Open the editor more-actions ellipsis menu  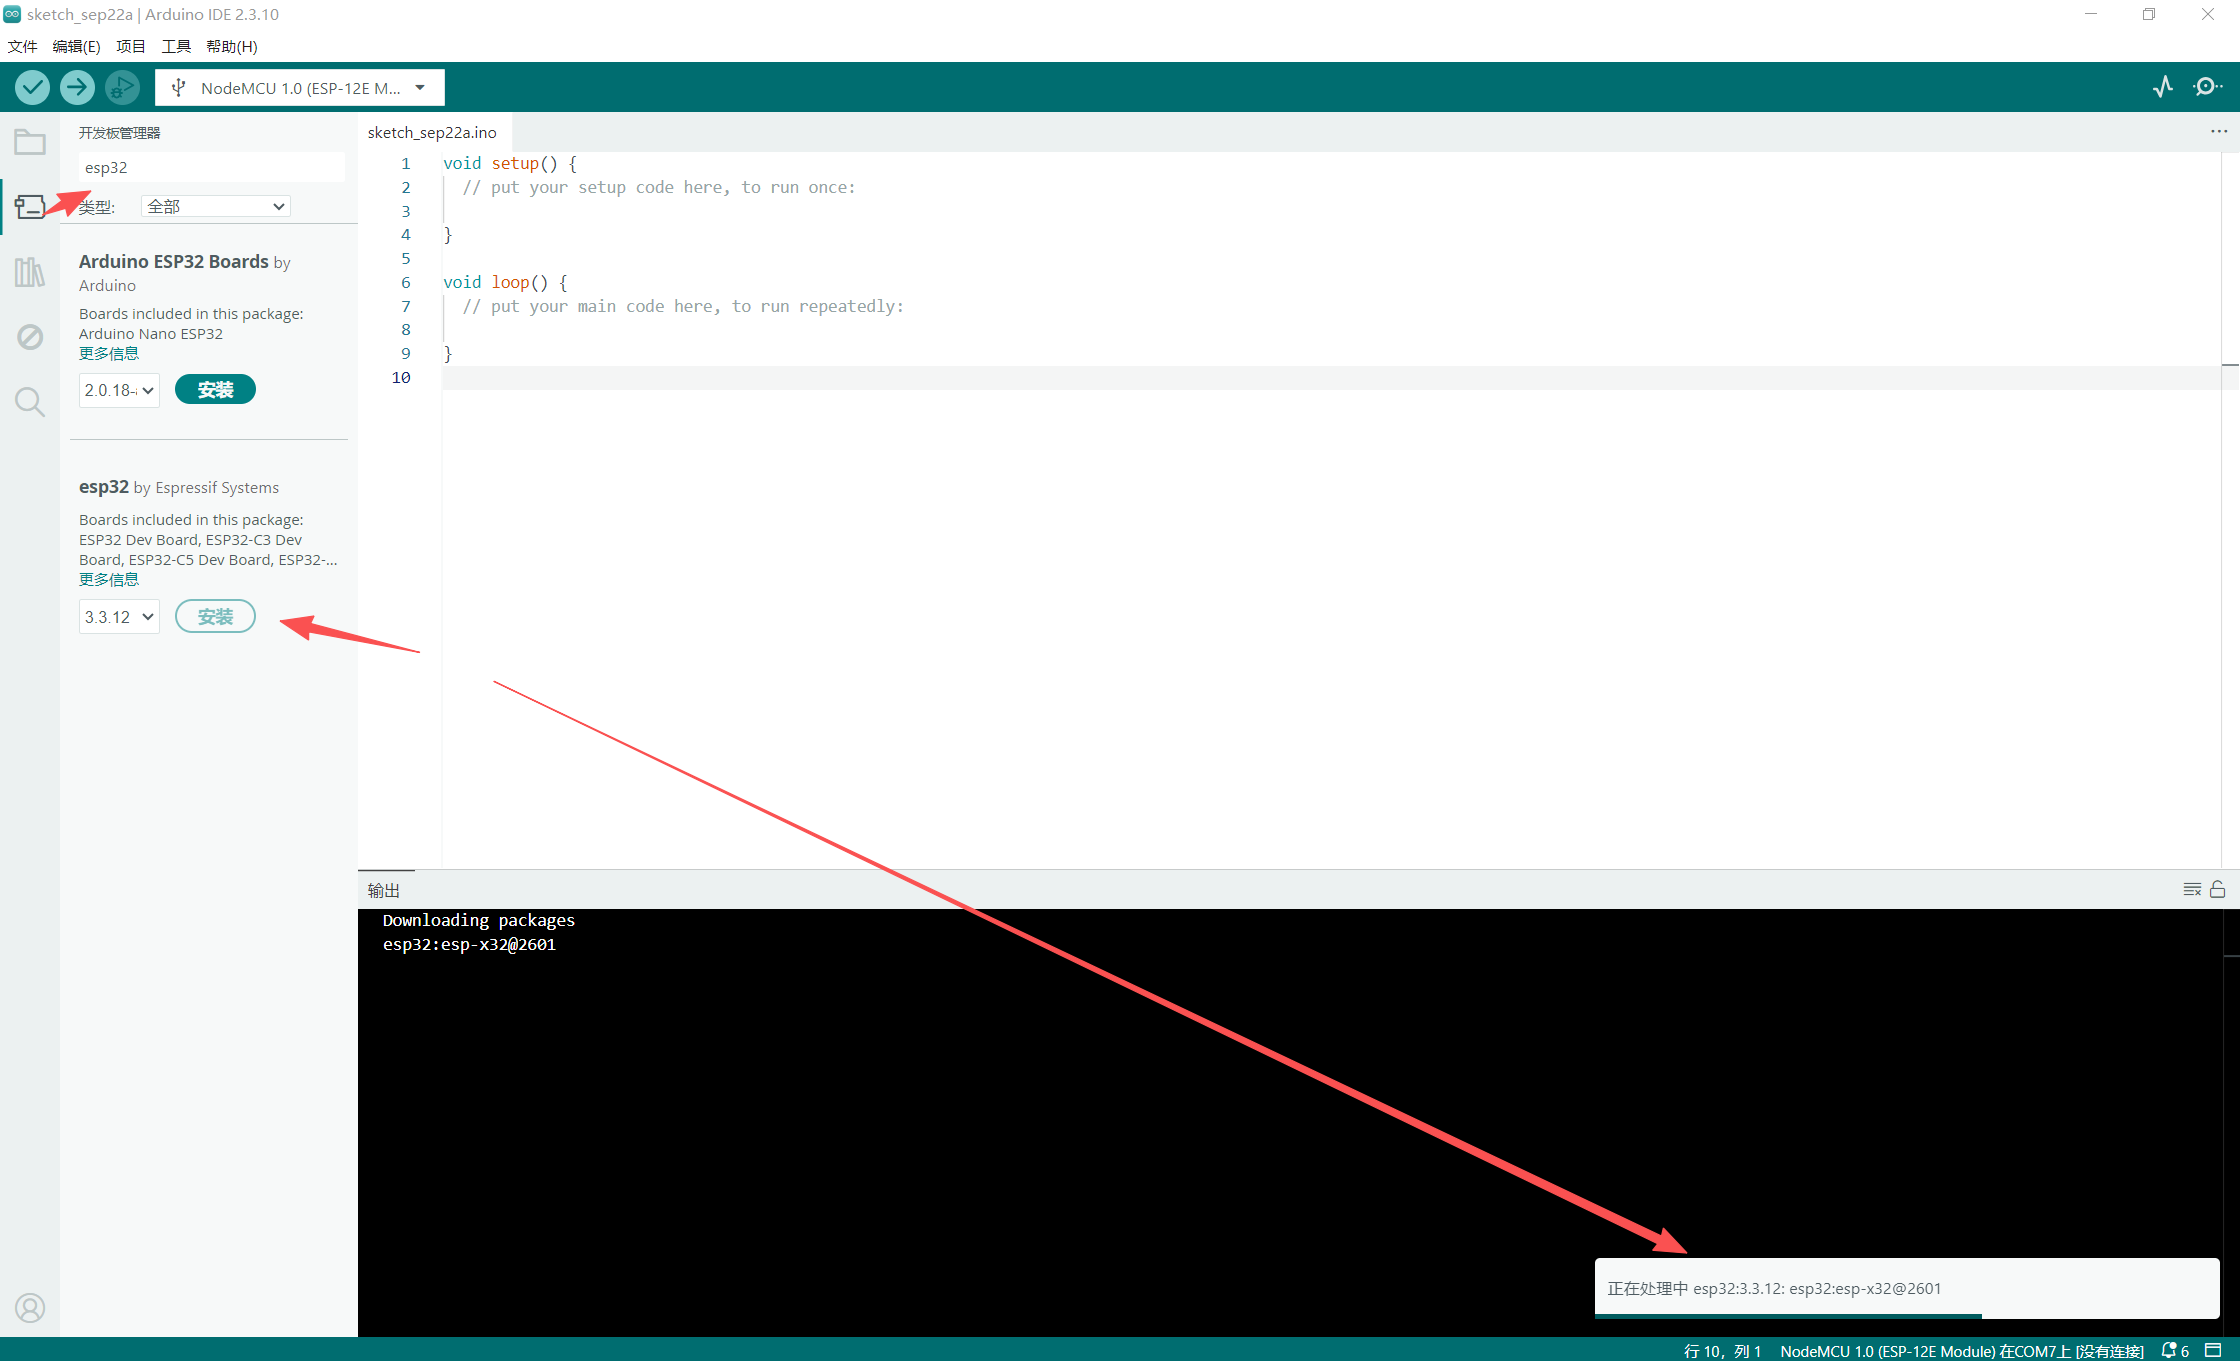click(2219, 132)
